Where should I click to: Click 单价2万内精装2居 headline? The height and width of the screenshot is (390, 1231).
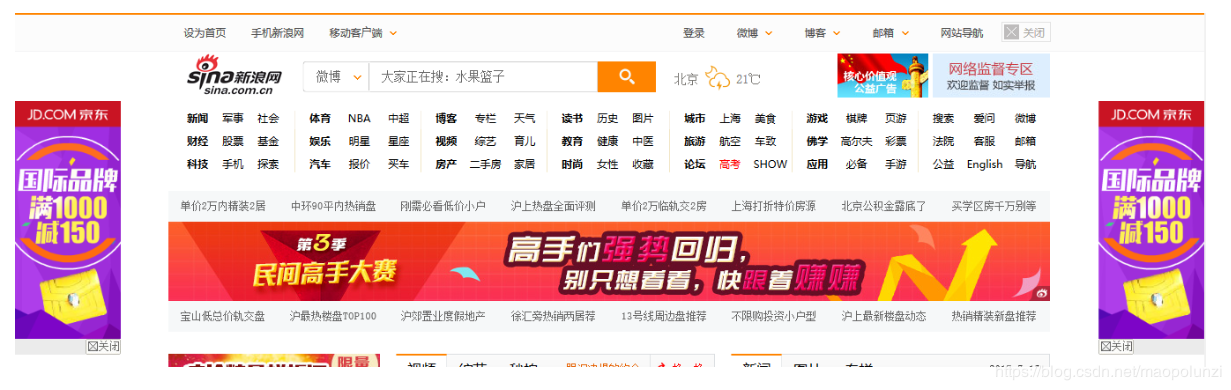click(223, 206)
